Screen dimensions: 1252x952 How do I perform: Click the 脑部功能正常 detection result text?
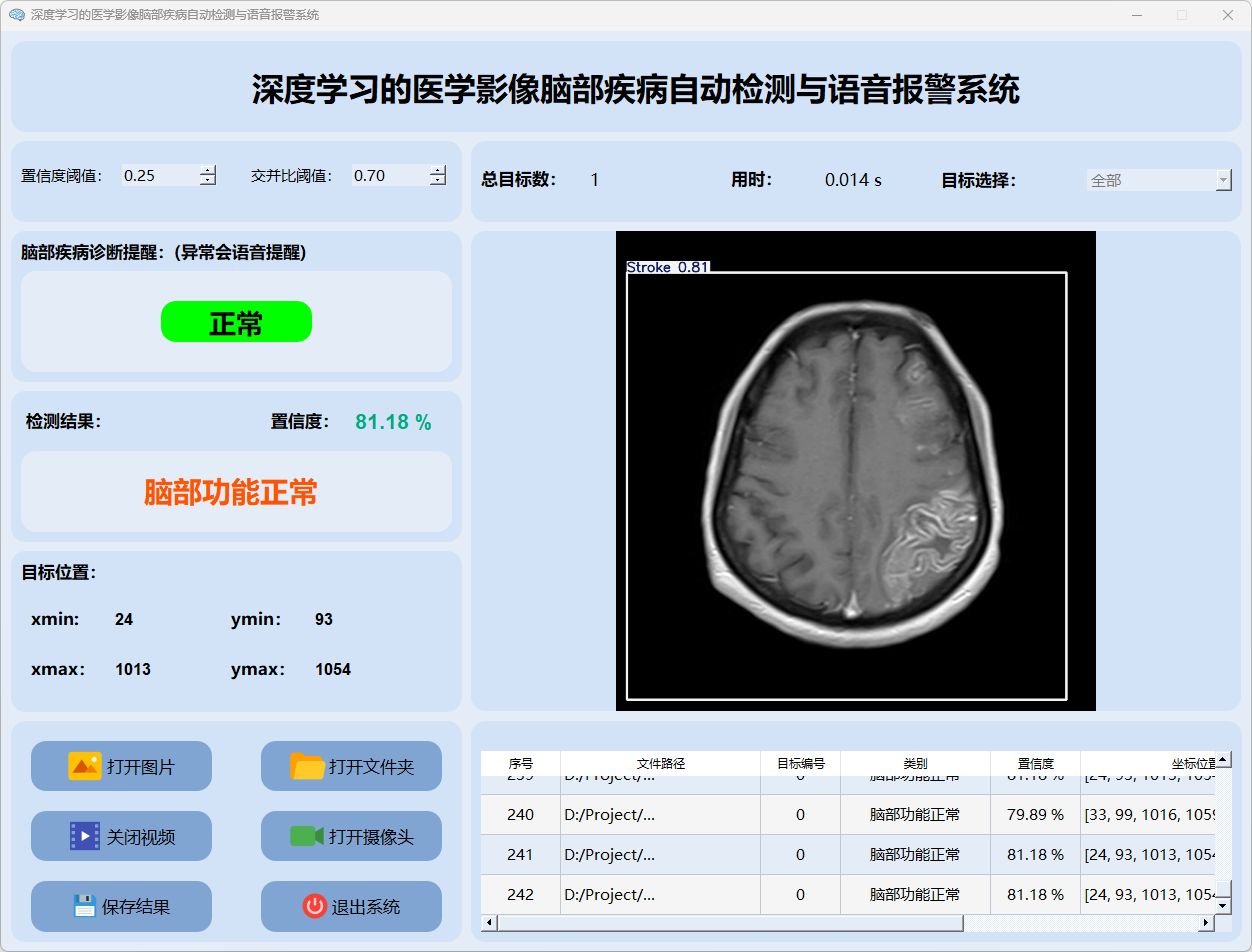pos(231,492)
